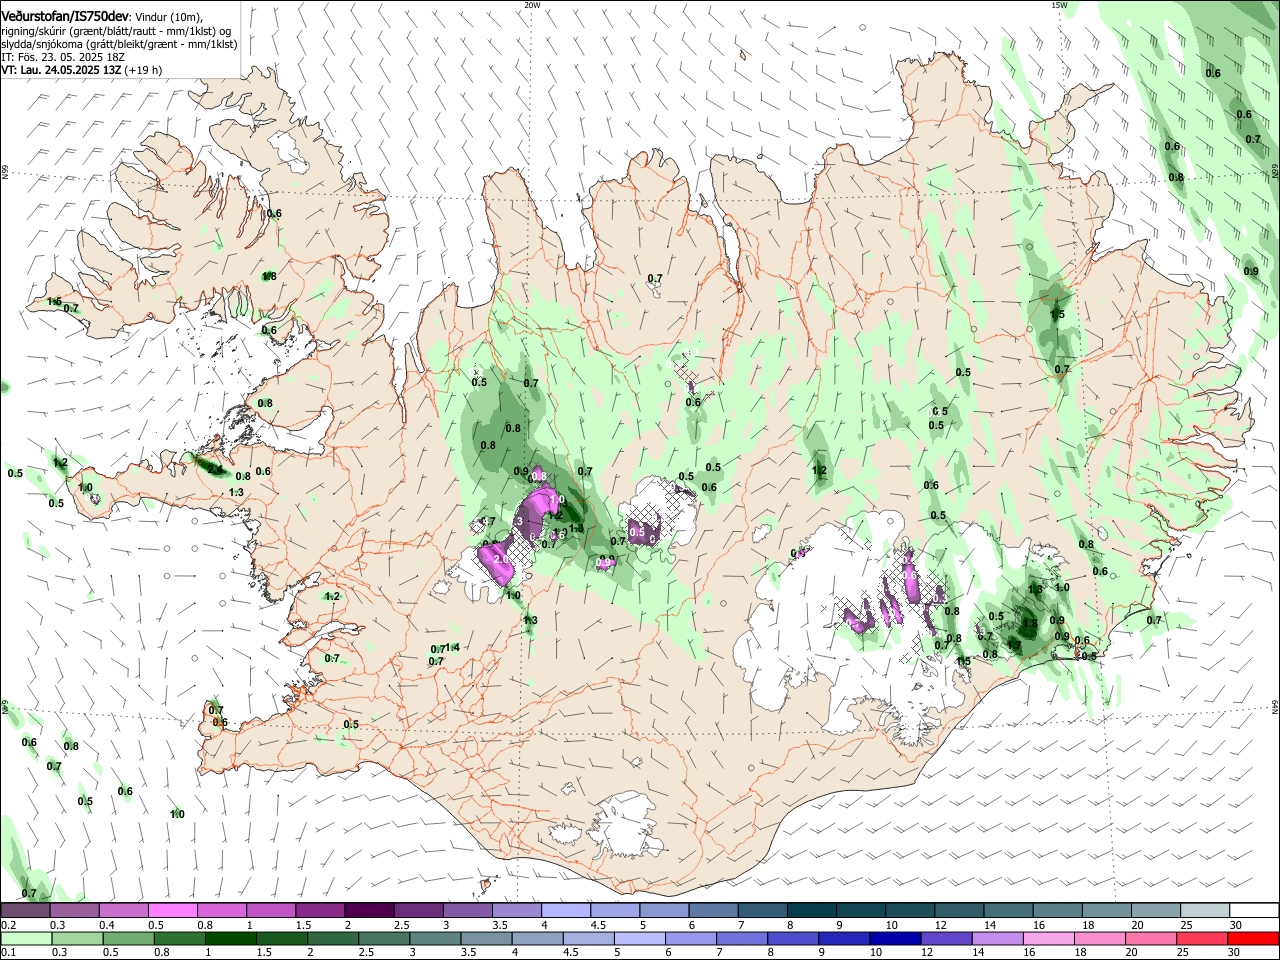Click the lavender 4 snow legend swatch
Screen dimensions: 1280x960
(x=565, y=911)
